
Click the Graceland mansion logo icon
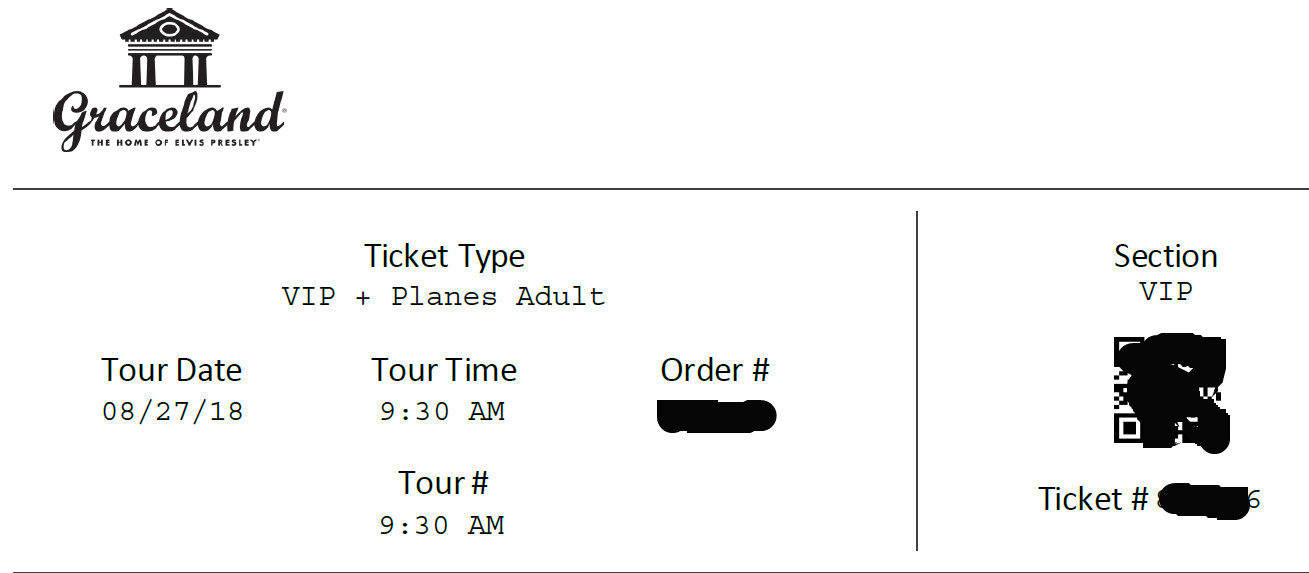tap(169, 48)
